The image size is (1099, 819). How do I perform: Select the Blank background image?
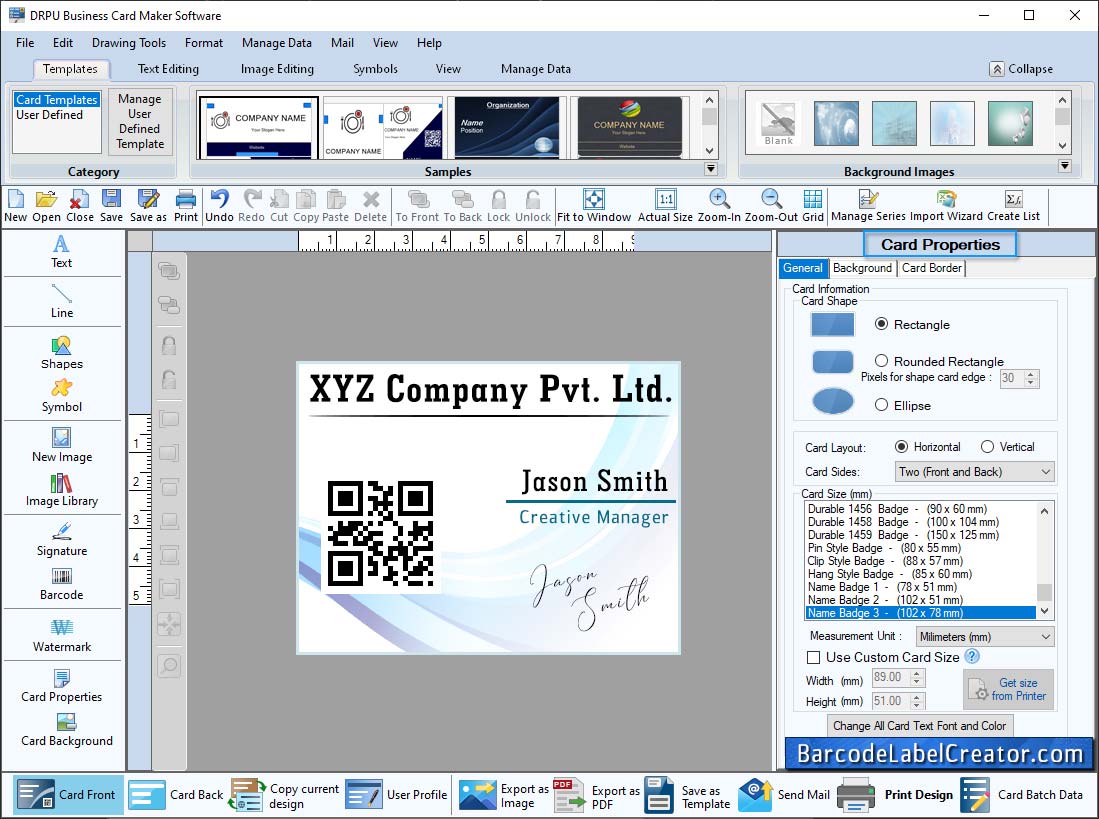click(x=779, y=124)
